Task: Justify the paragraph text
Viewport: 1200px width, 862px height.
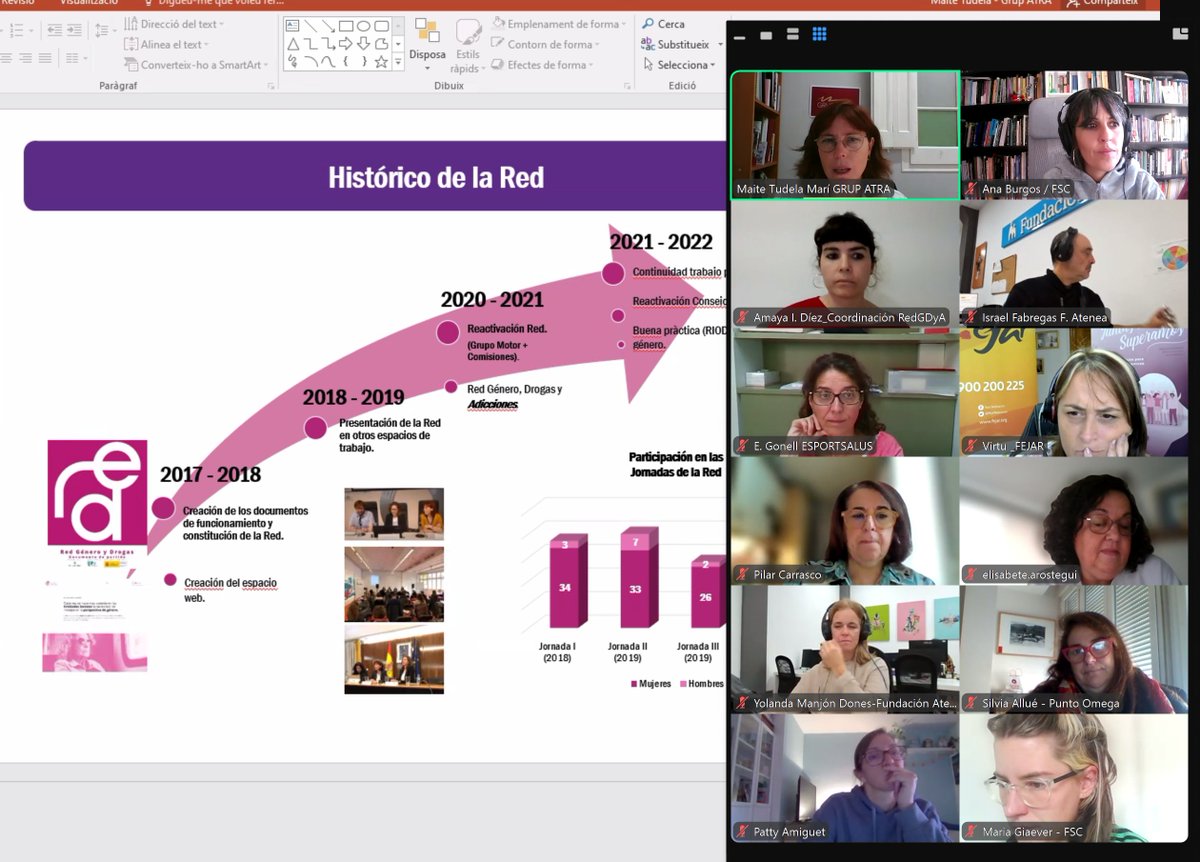Action: click(x=45, y=58)
